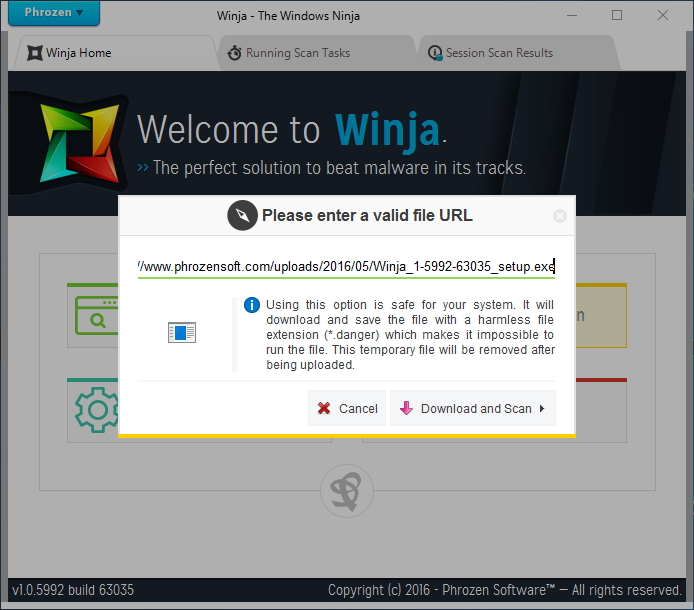The width and height of the screenshot is (694, 610).
Task: Click the compass icon in the dialog header
Action: 242,215
